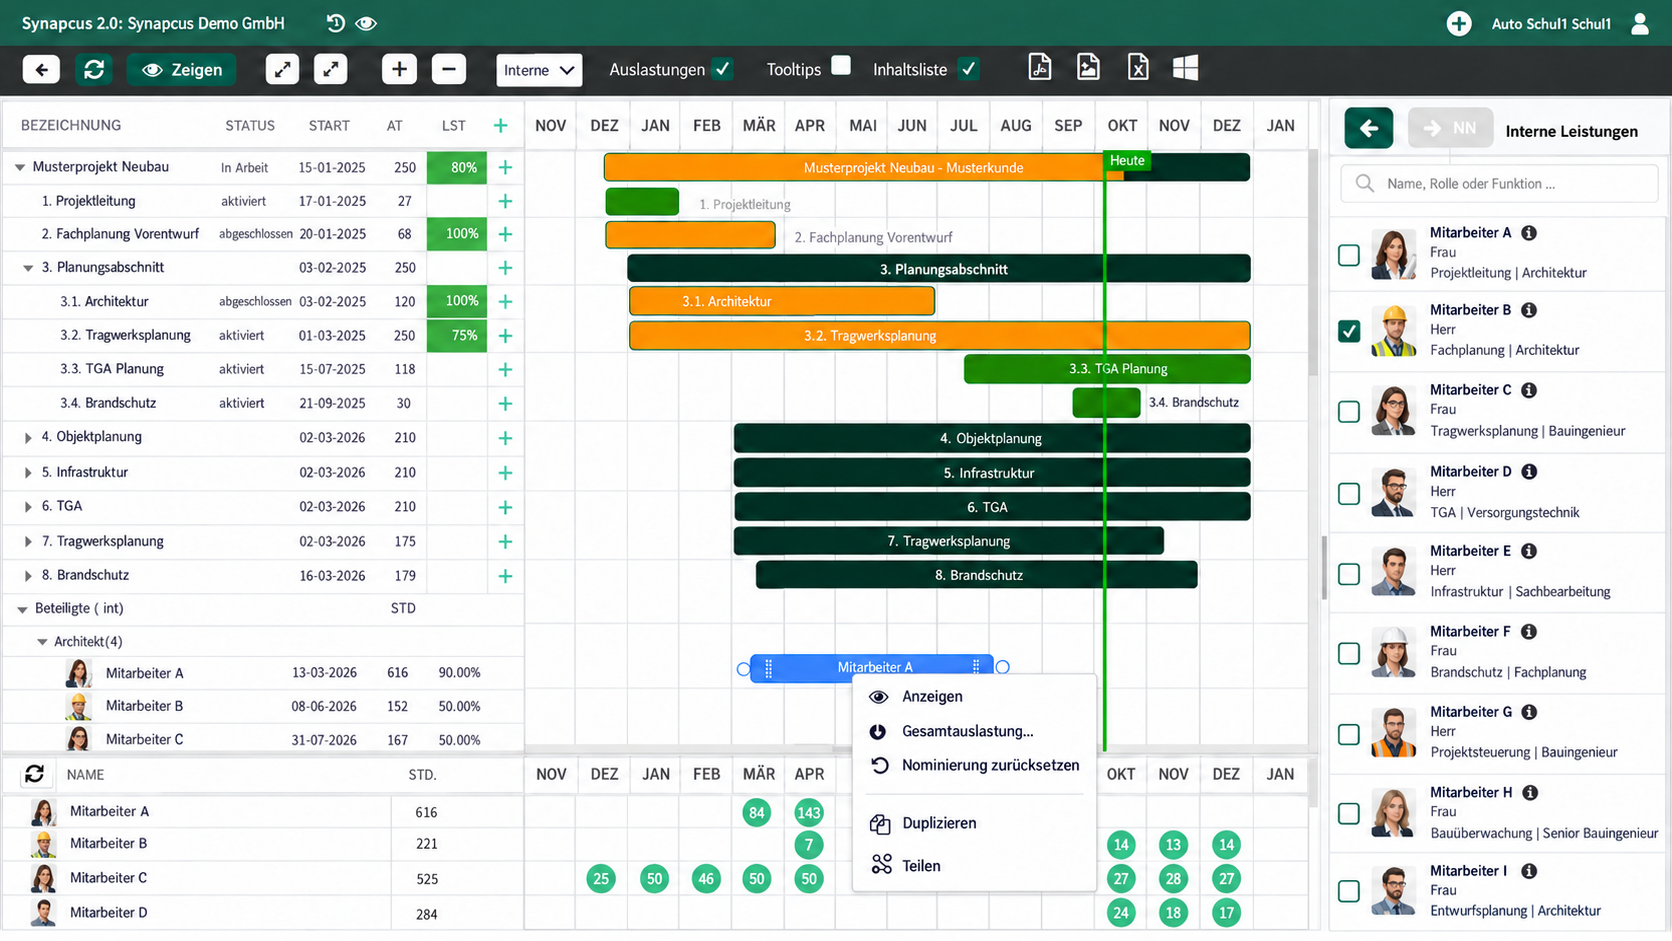1672x941 pixels.
Task: Choose Anzeigen in the context menu
Action: [x=932, y=697]
